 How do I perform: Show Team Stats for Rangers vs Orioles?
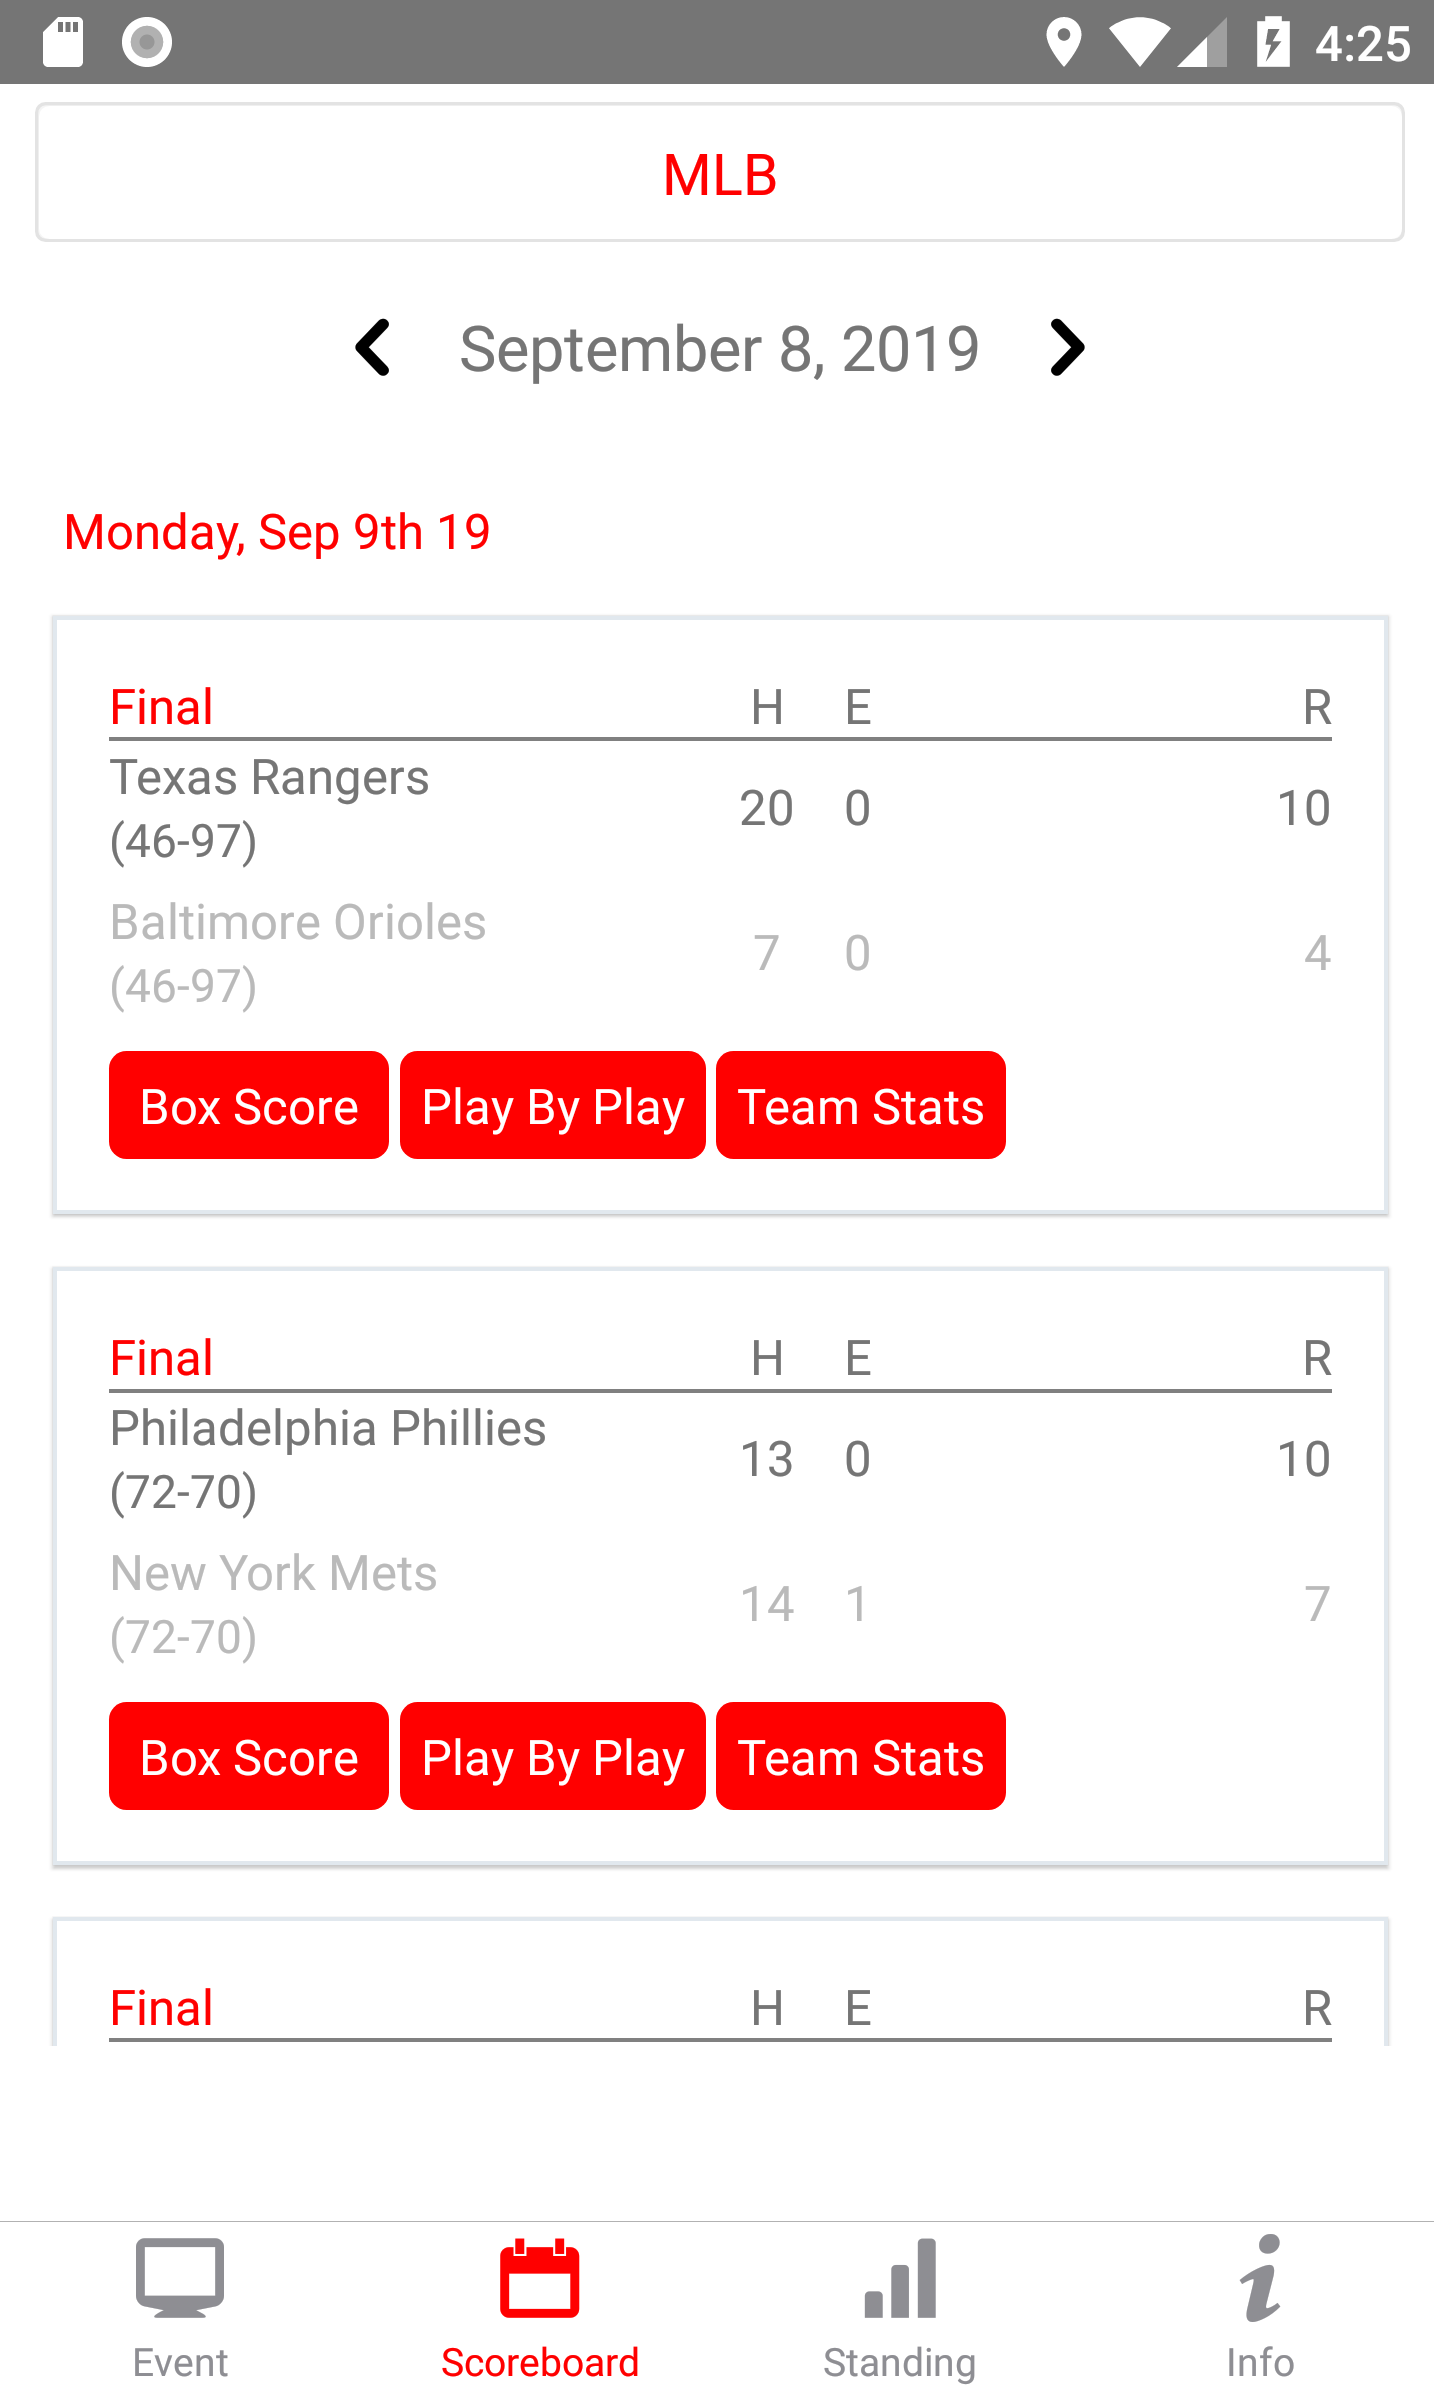pyautogui.click(x=860, y=1105)
